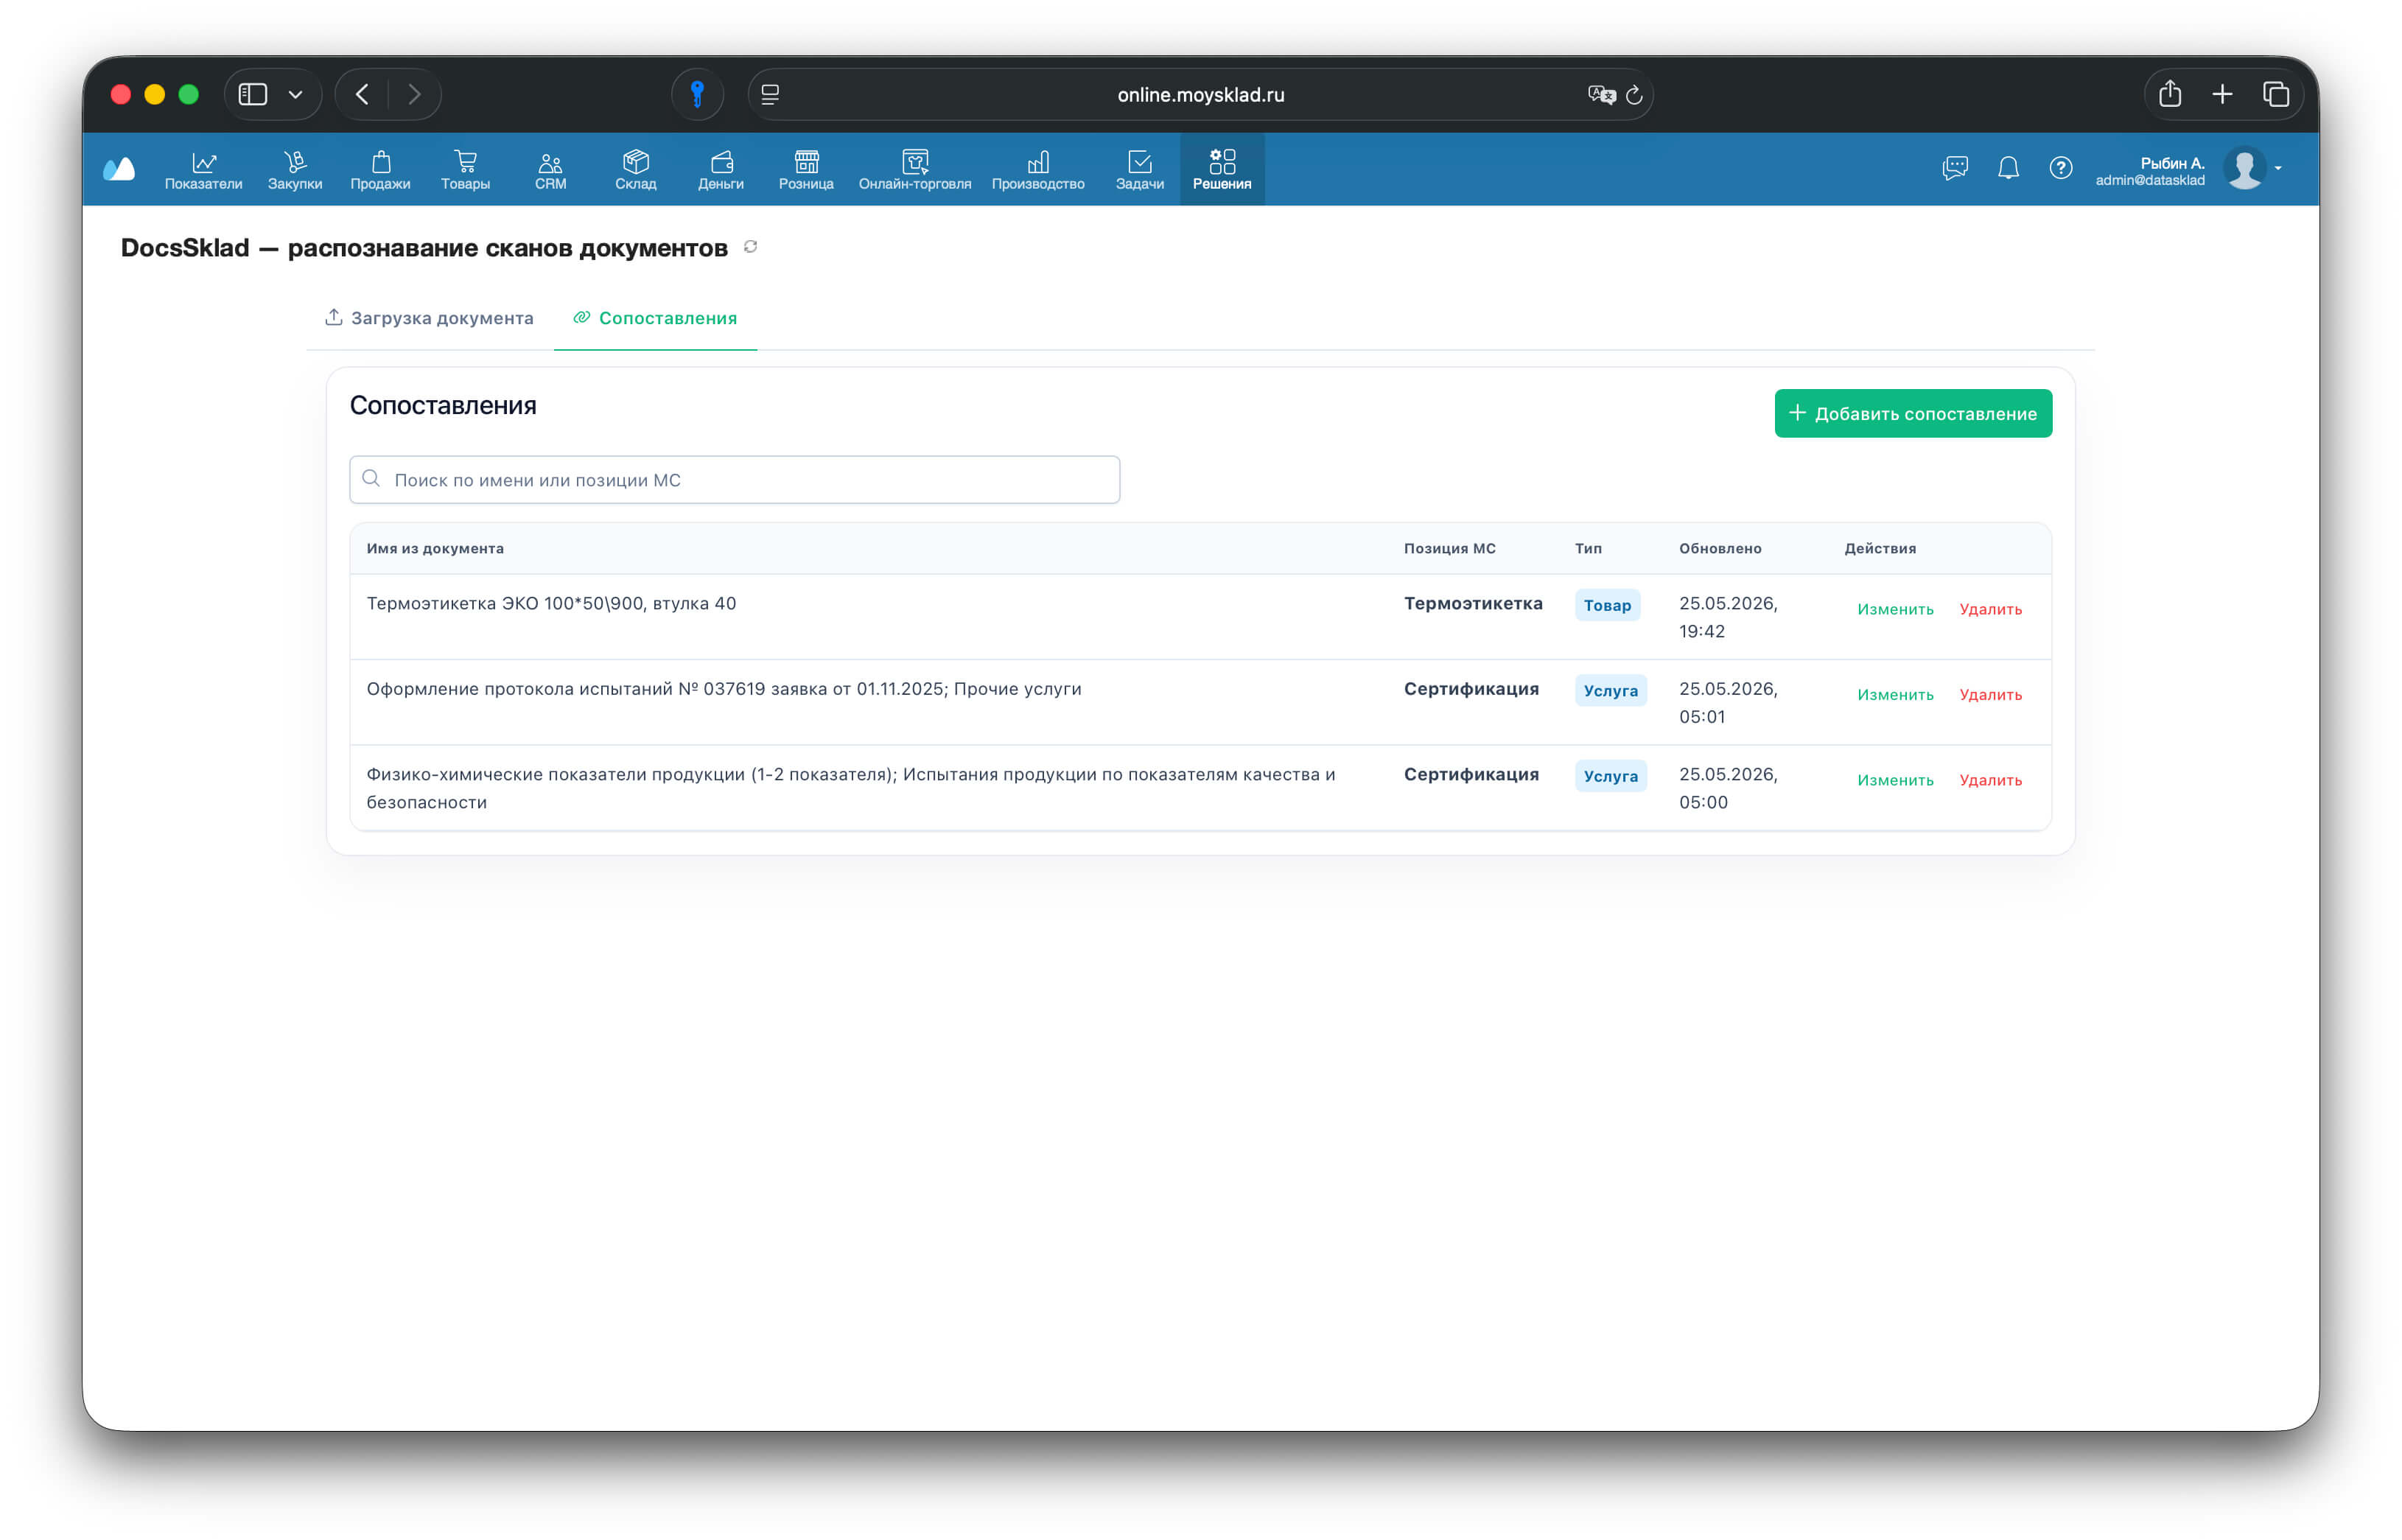Screen dimensions: 2402x1540
Task: Open the Производство section
Action: coord(1038,170)
